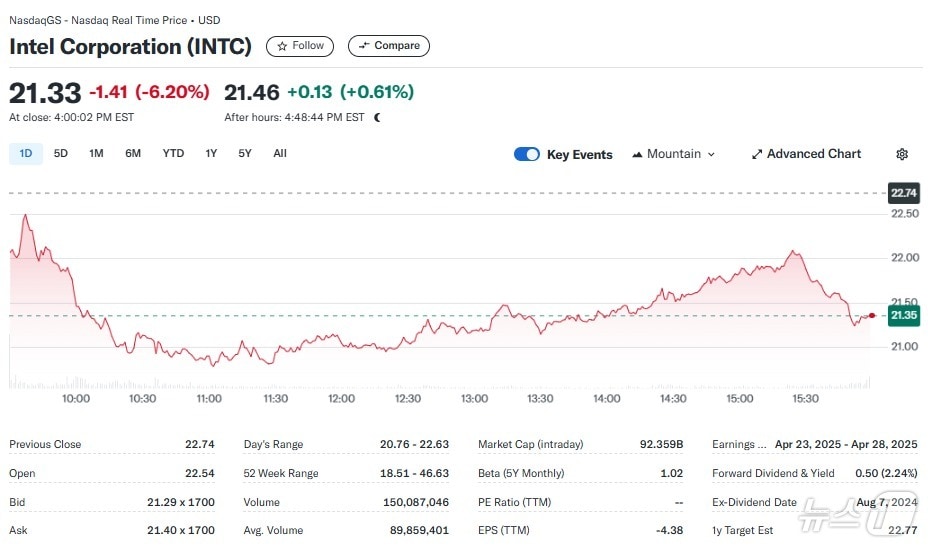
Task: Open the Advanced Chart link
Action: coord(806,154)
